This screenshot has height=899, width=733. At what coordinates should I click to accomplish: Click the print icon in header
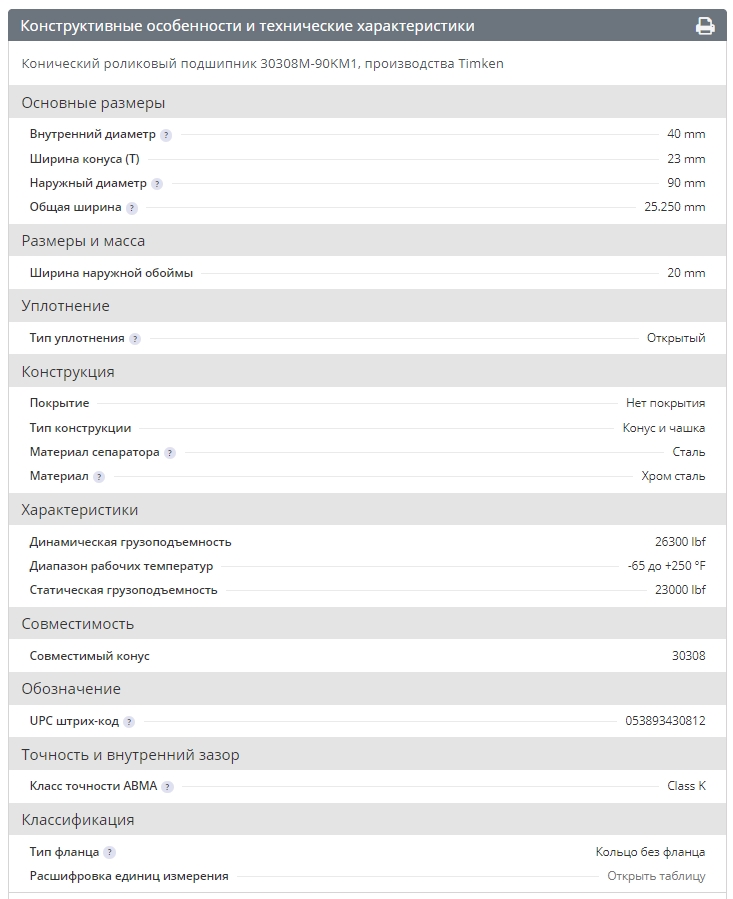click(705, 26)
